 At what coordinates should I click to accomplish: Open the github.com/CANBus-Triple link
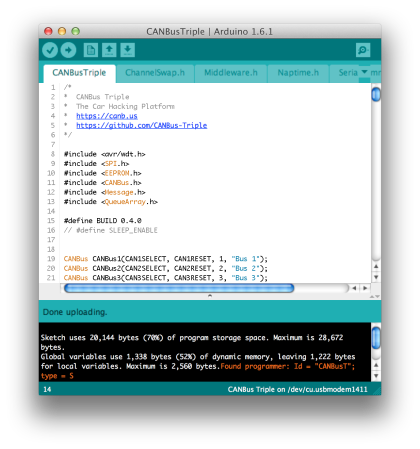pyautogui.click(x=142, y=125)
